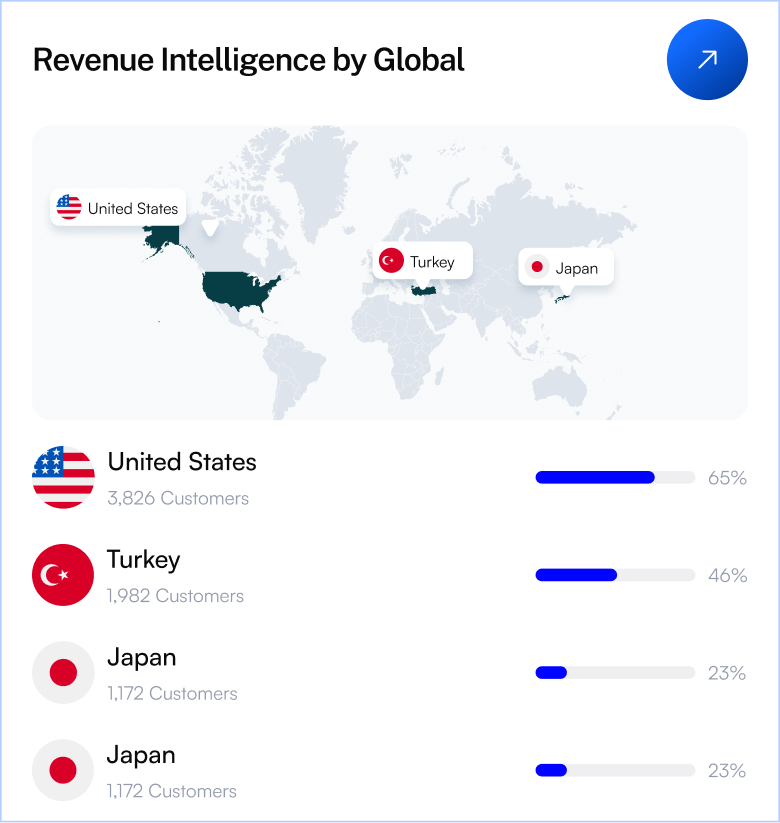This screenshot has width=780, height=823.
Task: Click the 'Turkey' list heading
Action: (143, 560)
